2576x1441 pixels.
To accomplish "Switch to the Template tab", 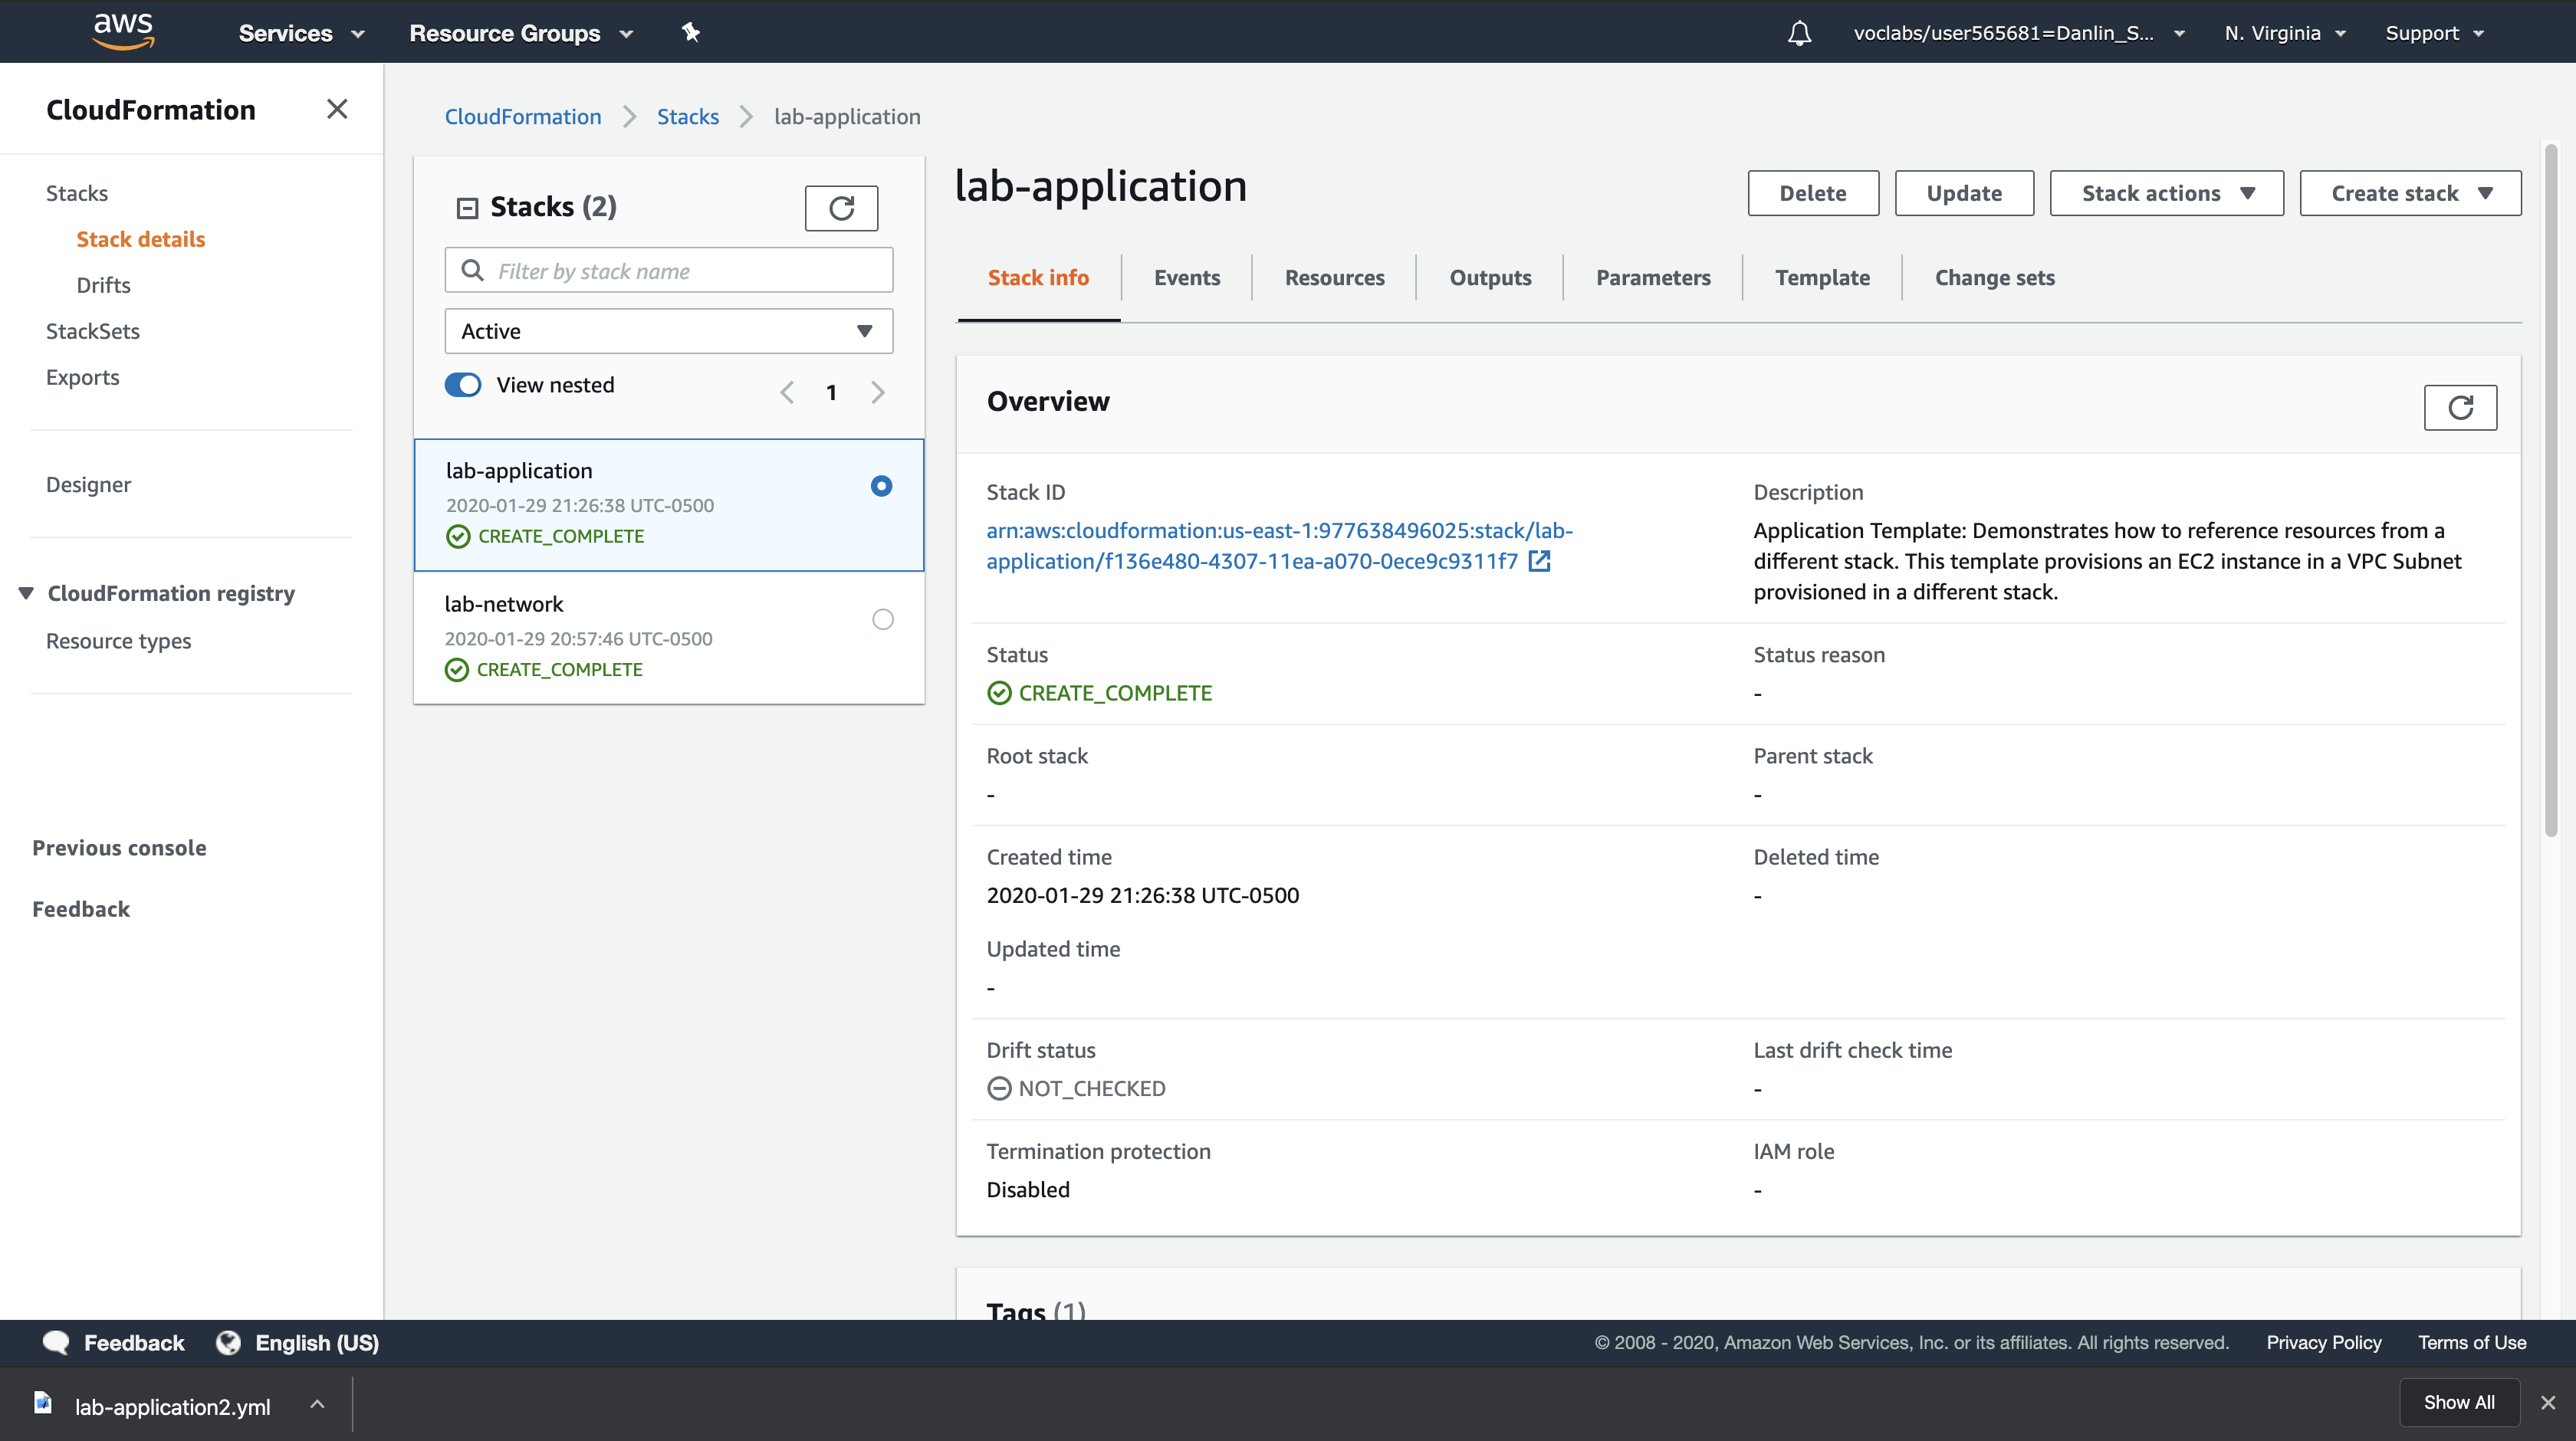I will 1821,278.
